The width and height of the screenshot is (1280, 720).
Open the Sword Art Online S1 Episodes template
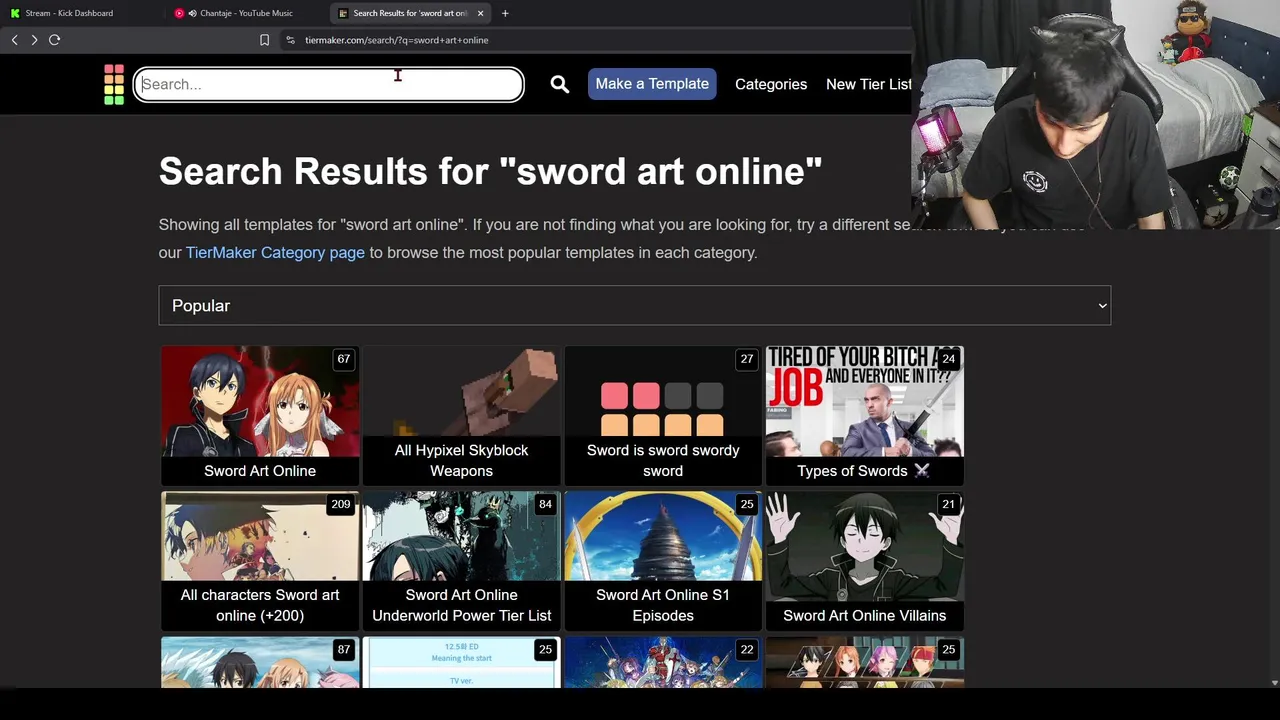pyautogui.click(x=663, y=560)
